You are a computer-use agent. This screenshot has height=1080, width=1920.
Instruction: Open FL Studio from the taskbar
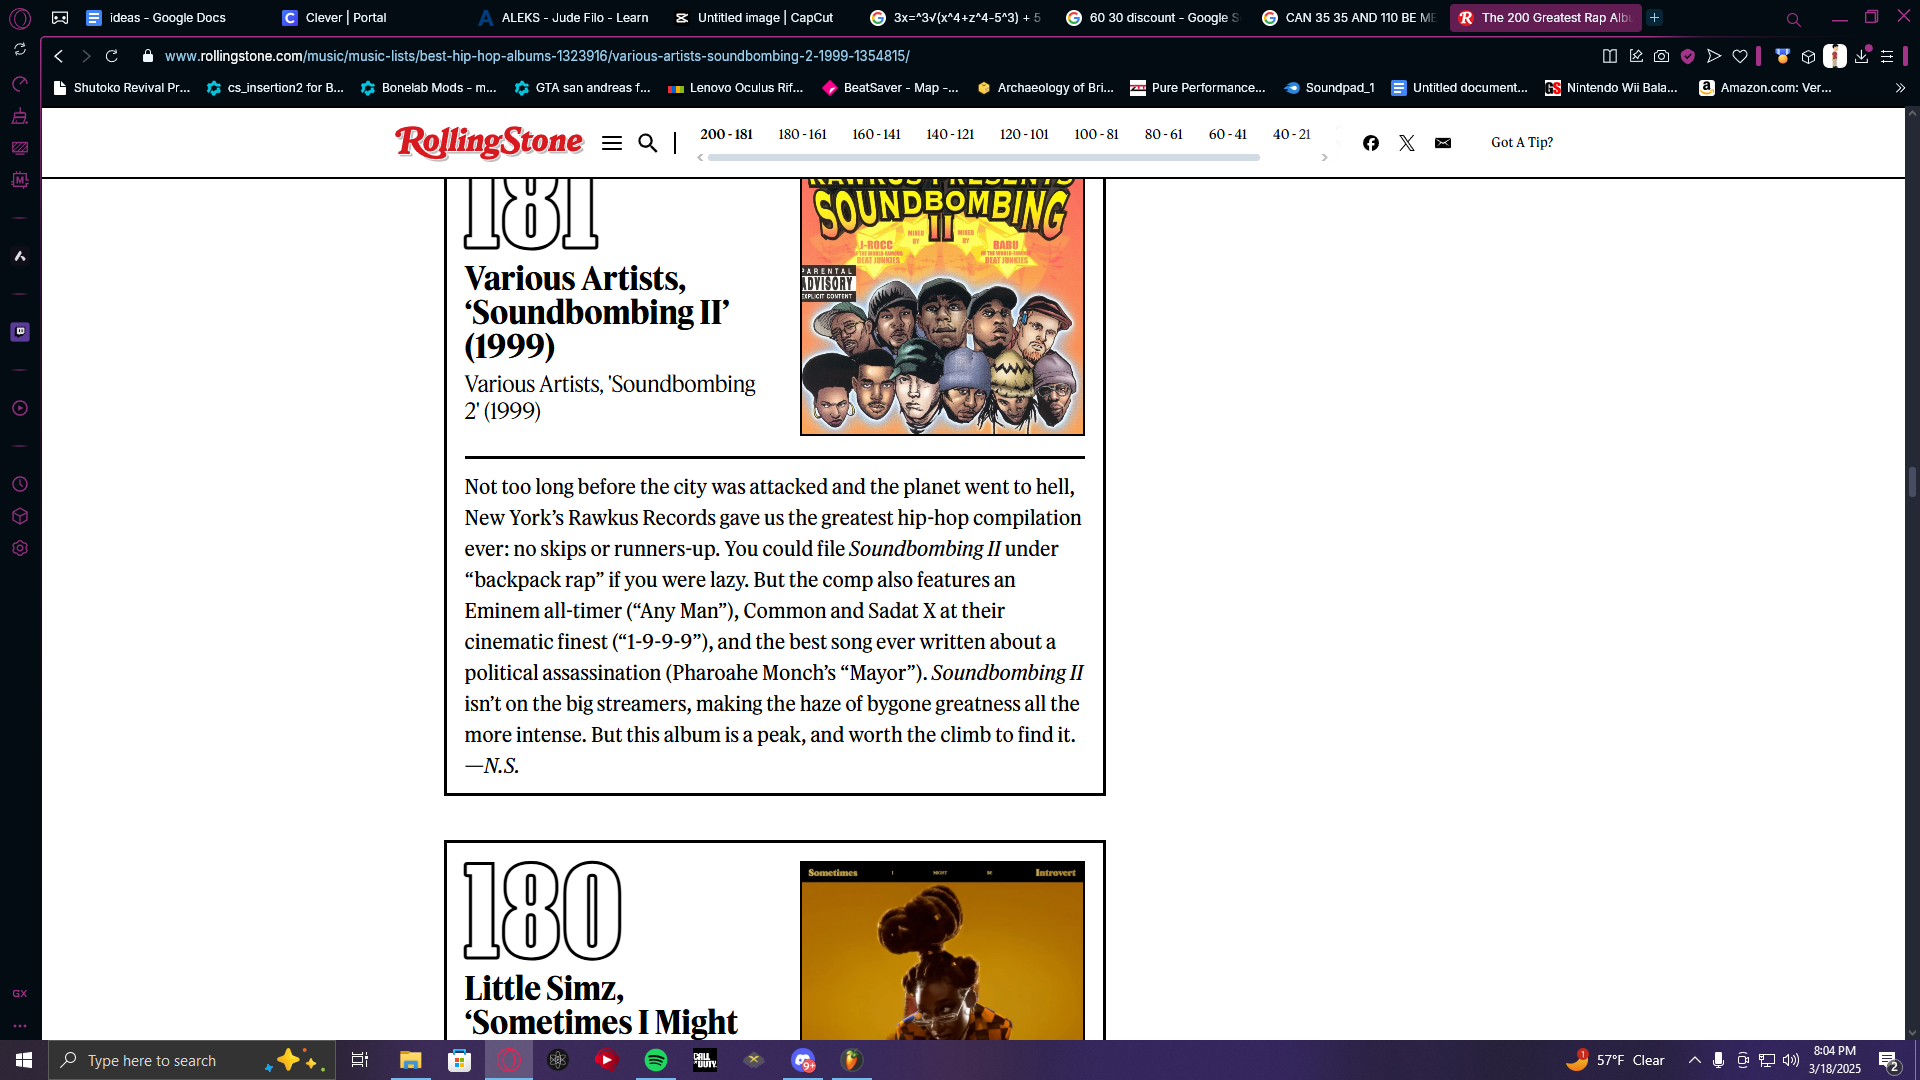pos(851,1060)
